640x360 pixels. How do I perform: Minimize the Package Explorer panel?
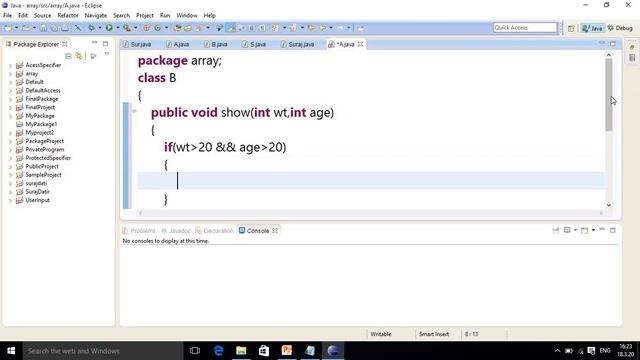pos(95,43)
